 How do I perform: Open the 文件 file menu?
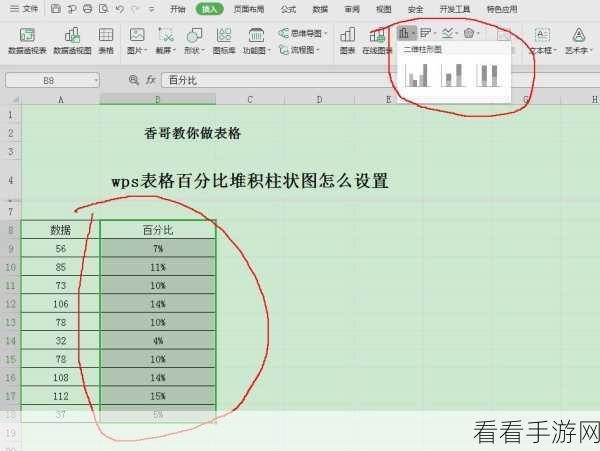(24, 8)
